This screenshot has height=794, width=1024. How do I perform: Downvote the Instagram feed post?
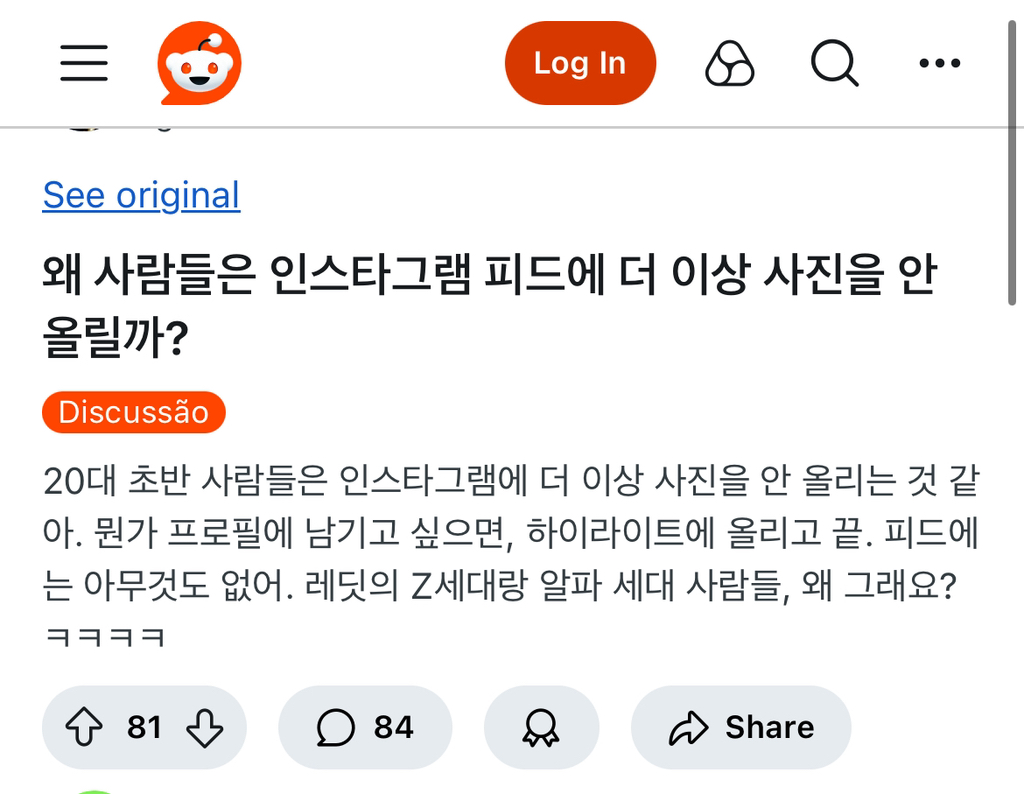pyautogui.click(x=205, y=727)
